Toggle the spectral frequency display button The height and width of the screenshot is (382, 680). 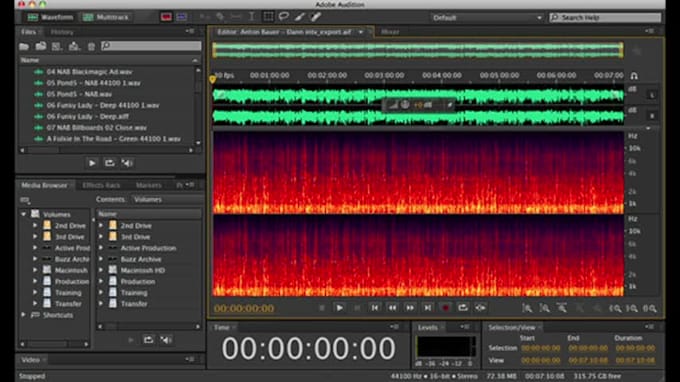coord(166,17)
